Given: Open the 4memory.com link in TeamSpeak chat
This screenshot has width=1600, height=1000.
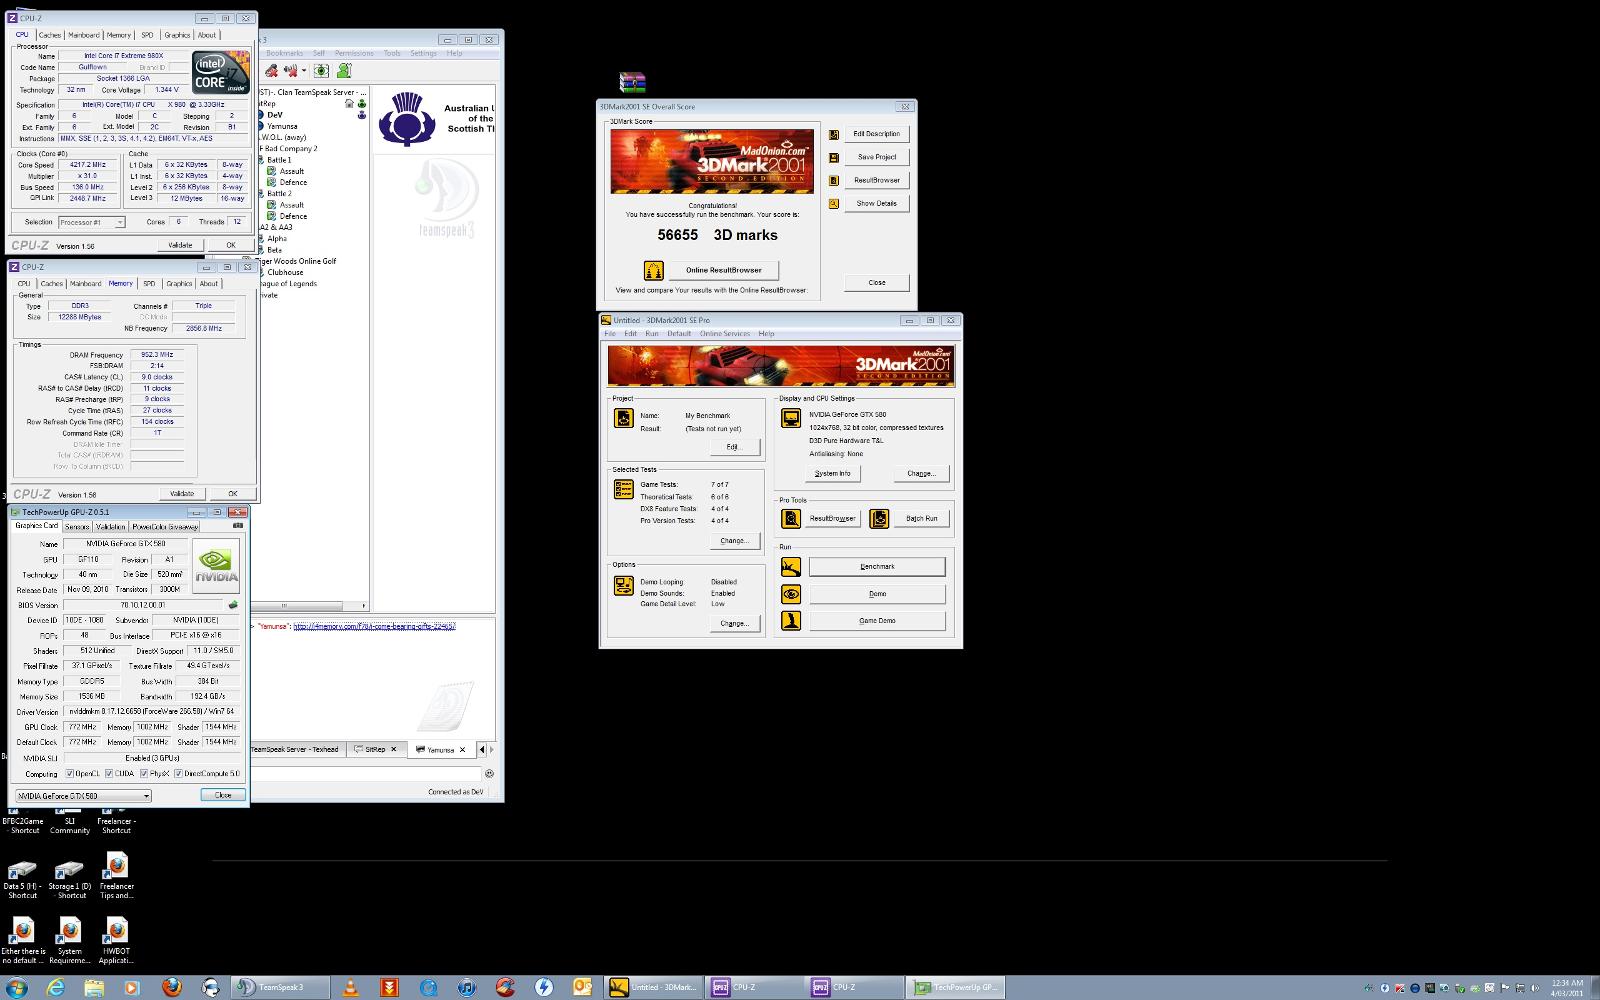Looking at the screenshot, I should point(375,626).
